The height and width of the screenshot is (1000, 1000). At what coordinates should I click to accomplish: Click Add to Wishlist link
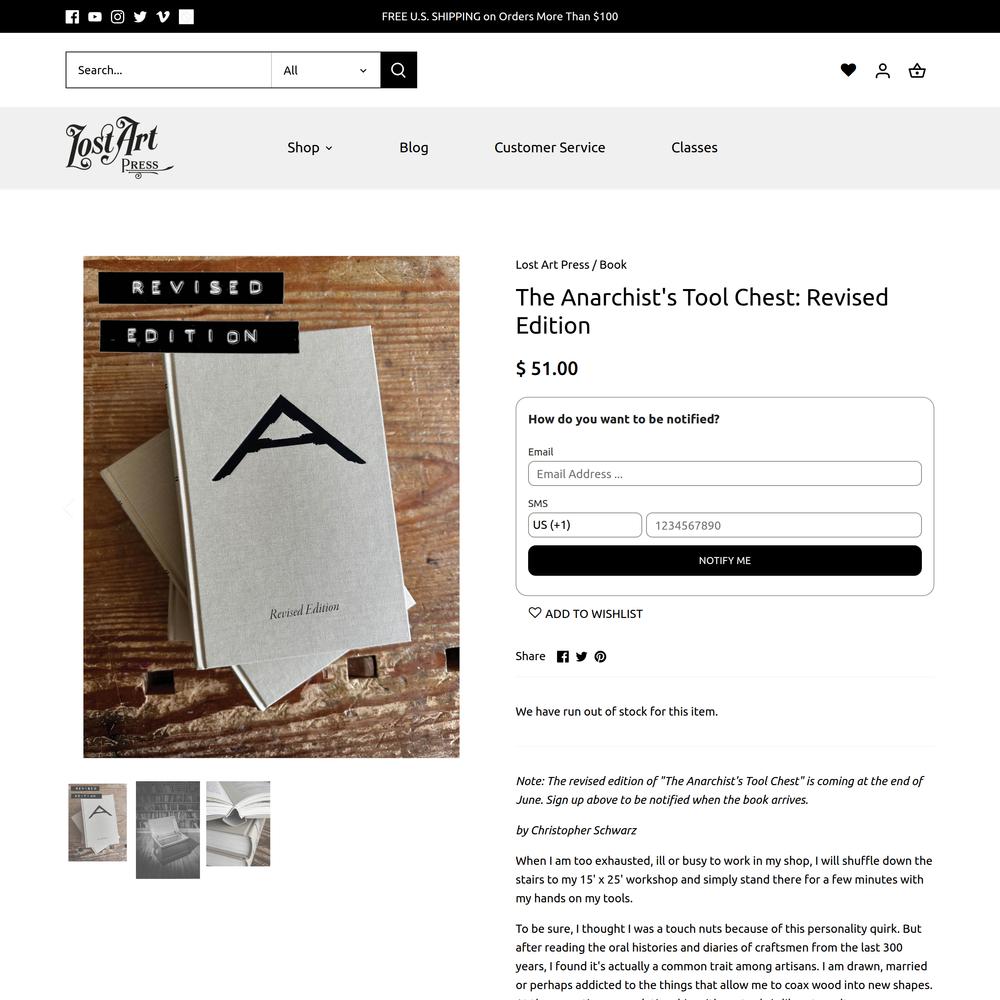585,614
